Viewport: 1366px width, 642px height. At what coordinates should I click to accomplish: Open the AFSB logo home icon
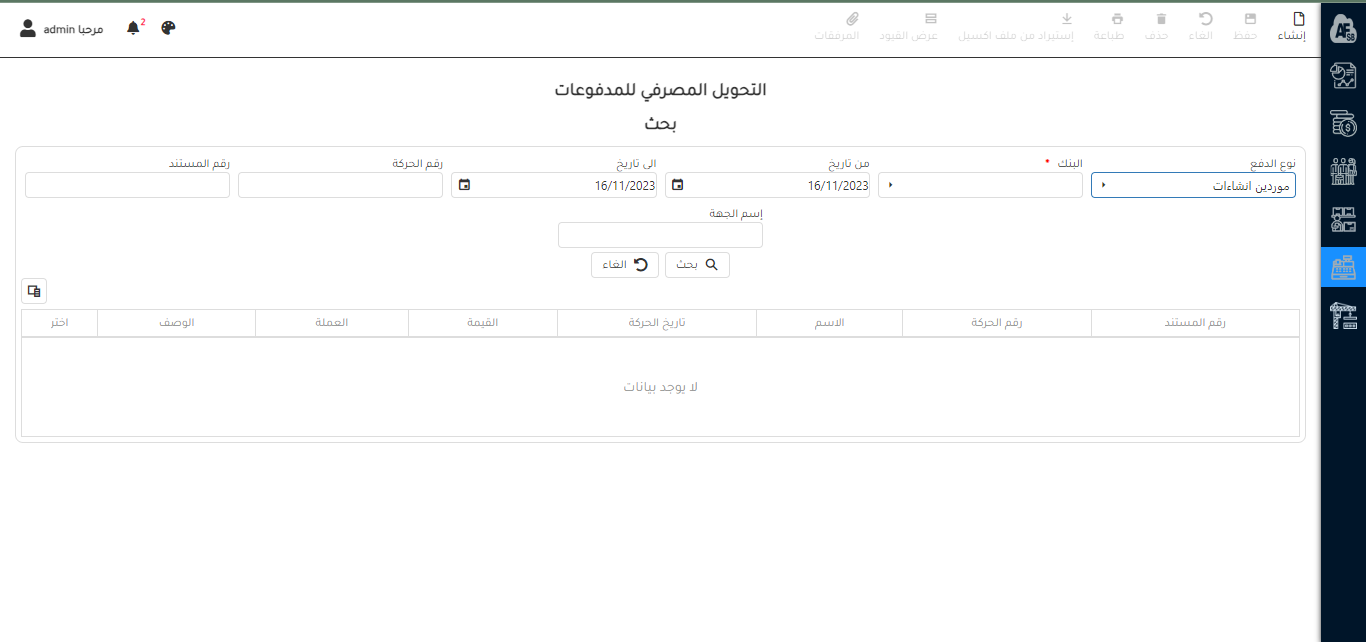(x=1343, y=29)
